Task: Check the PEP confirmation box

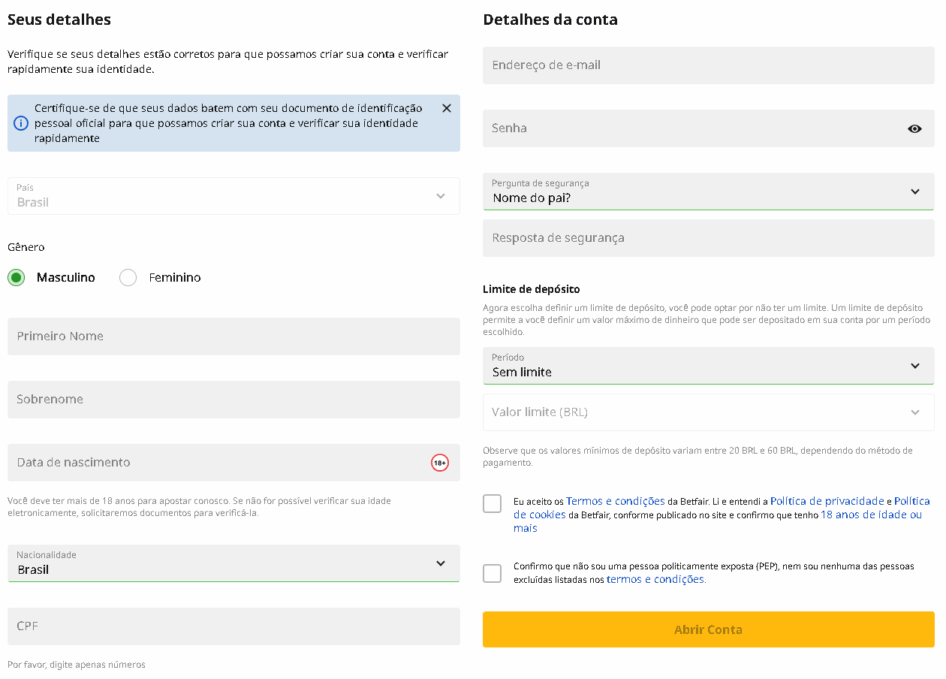Action: 492,574
